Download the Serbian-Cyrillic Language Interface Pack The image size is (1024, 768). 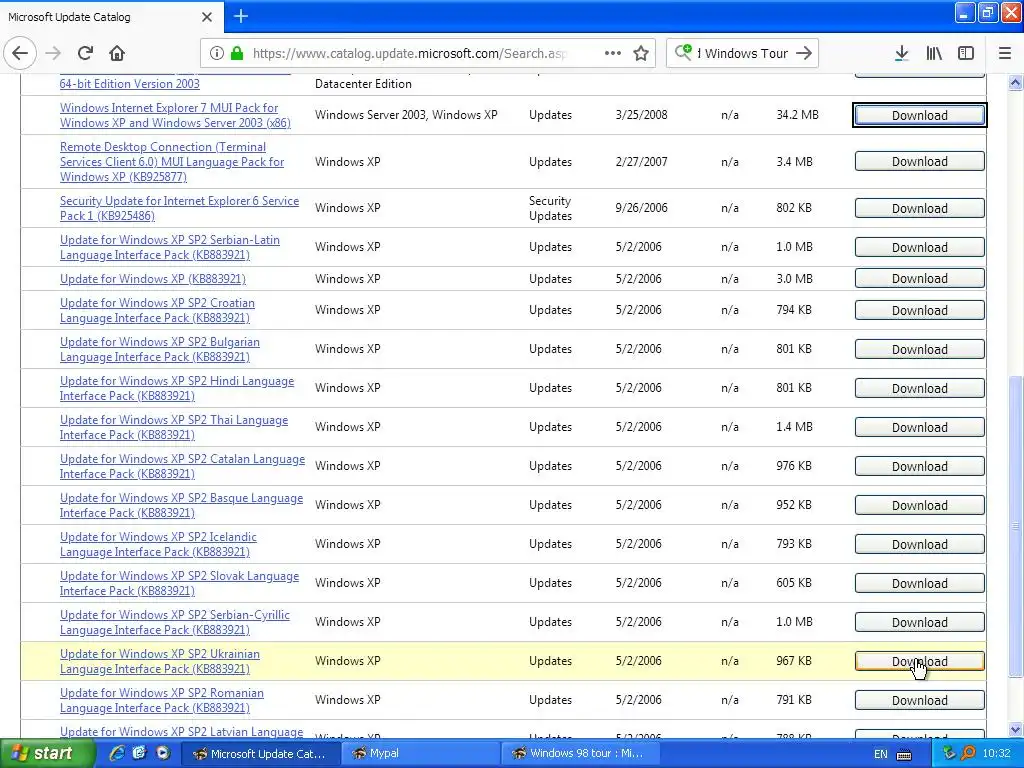pos(919,622)
